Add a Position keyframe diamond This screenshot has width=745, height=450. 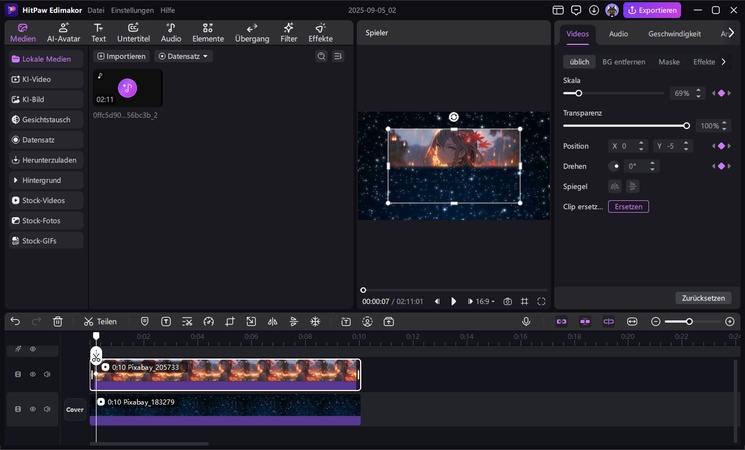click(721, 146)
